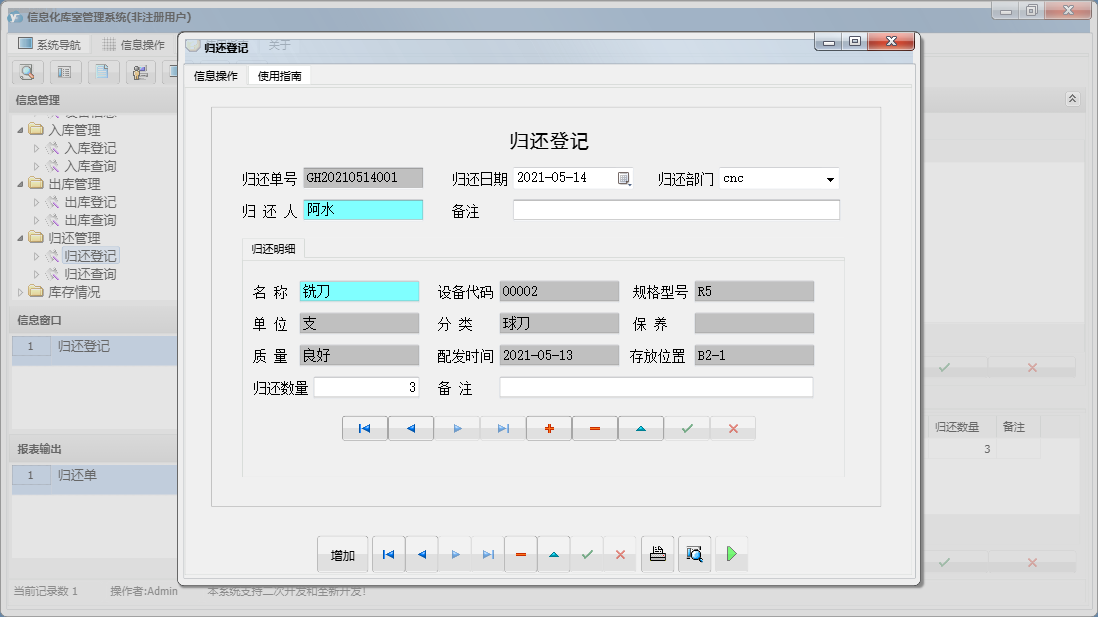This screenshot has height=617, width=1098.
Task: Add a detail record with the red plus icon
Action: [548, 428]
